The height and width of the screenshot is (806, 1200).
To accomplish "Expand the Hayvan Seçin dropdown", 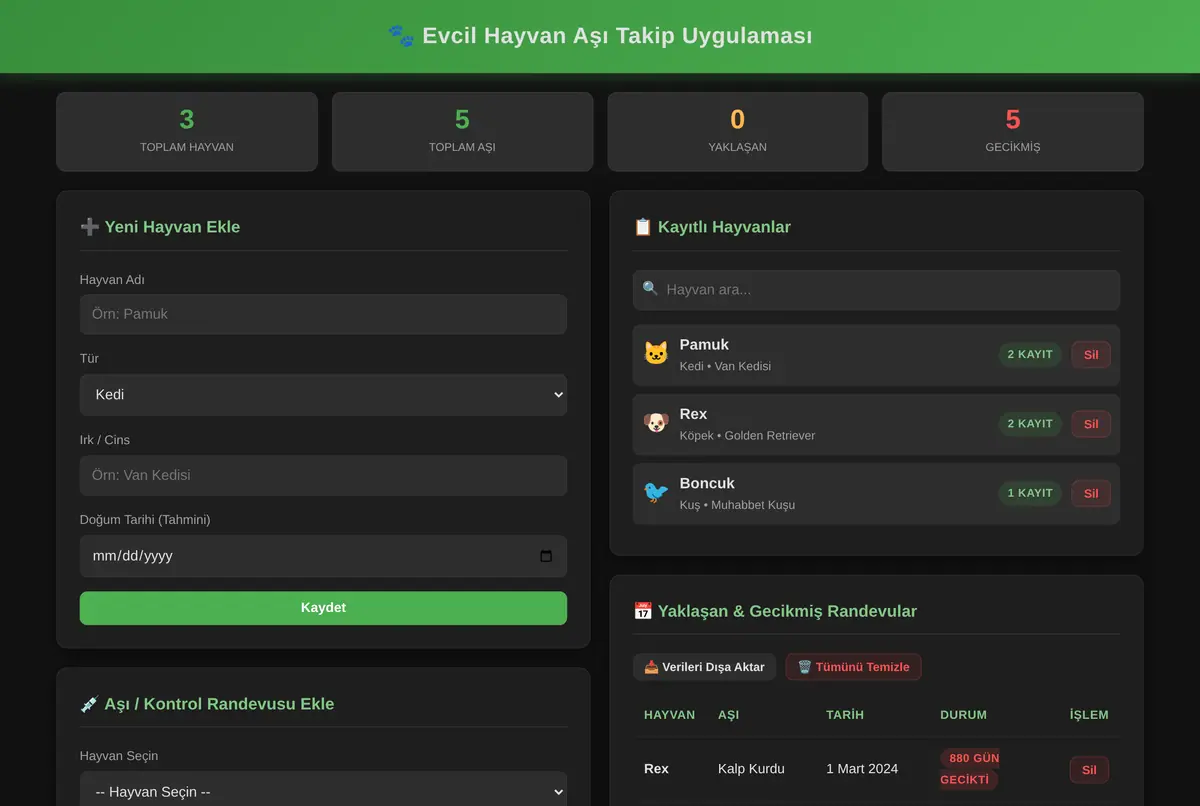I will tap(323, 791).
